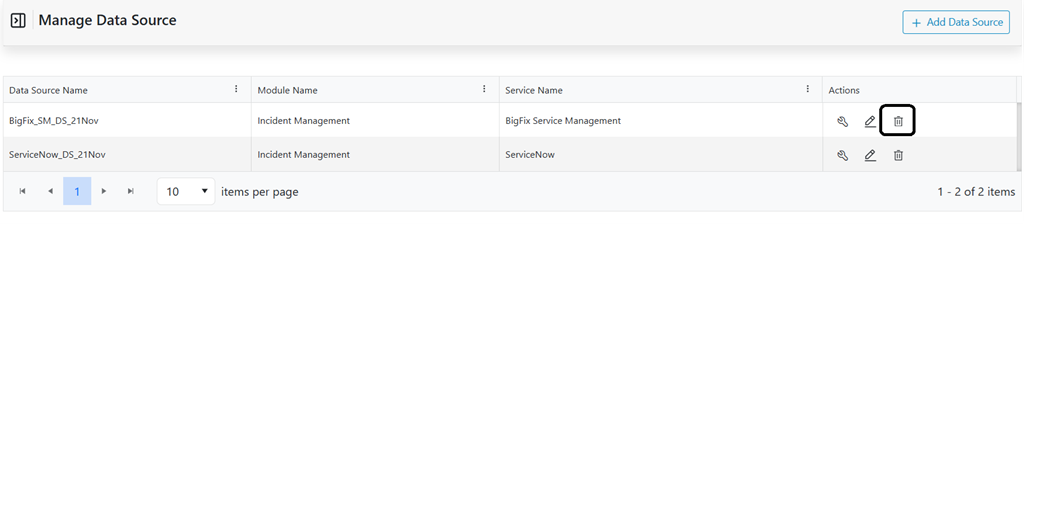
Task: Go to the last page
Action: coord(131,191)
